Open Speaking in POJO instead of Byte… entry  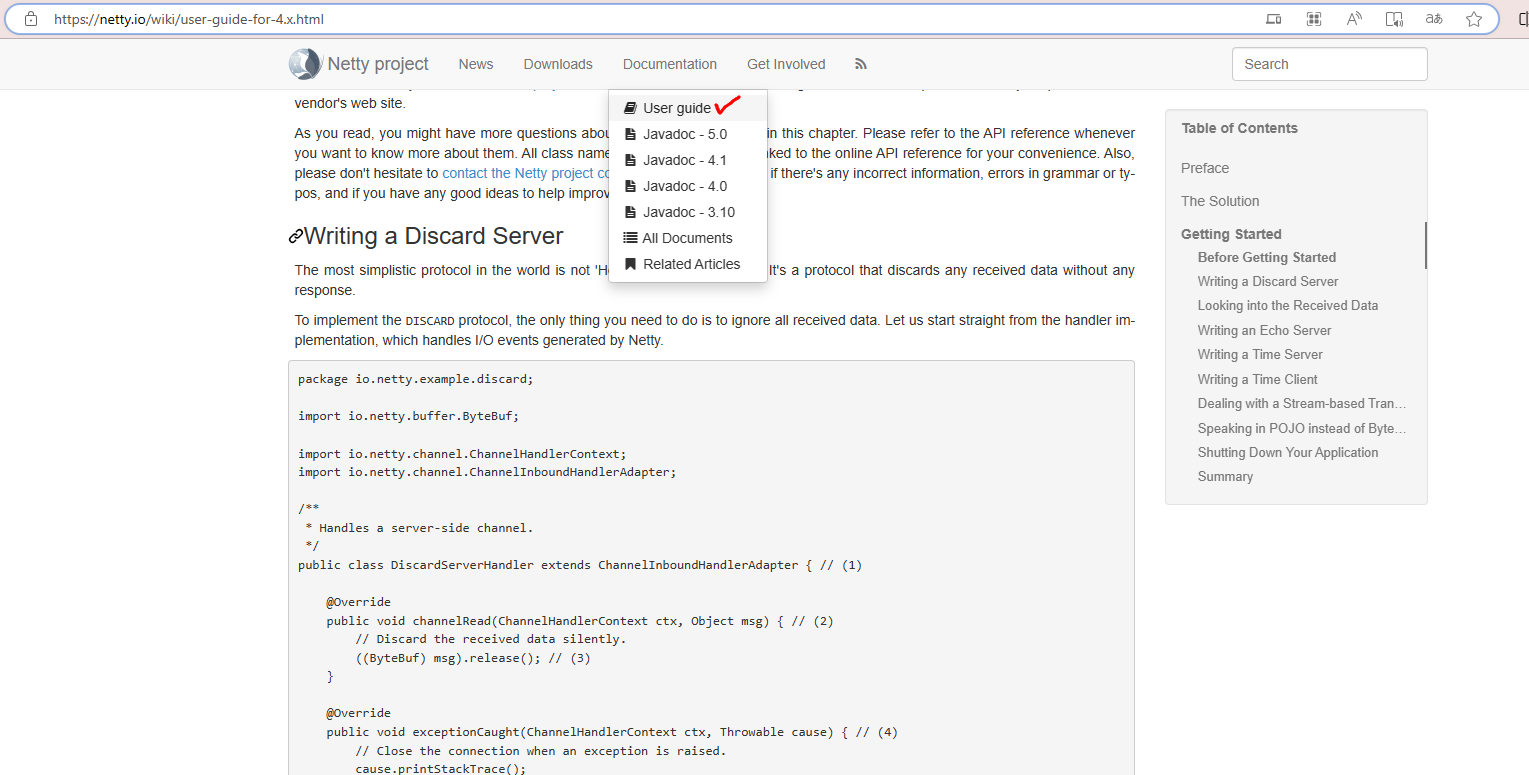(1302, 428)
